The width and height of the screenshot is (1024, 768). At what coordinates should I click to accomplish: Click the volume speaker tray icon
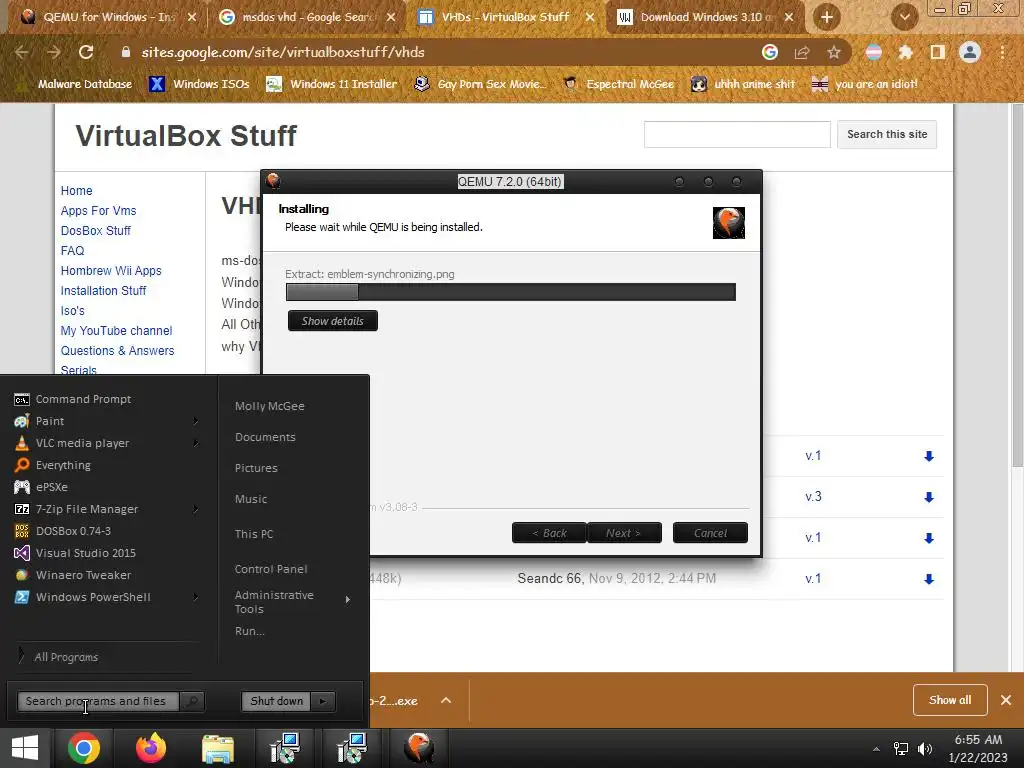[x=925, y=748]
